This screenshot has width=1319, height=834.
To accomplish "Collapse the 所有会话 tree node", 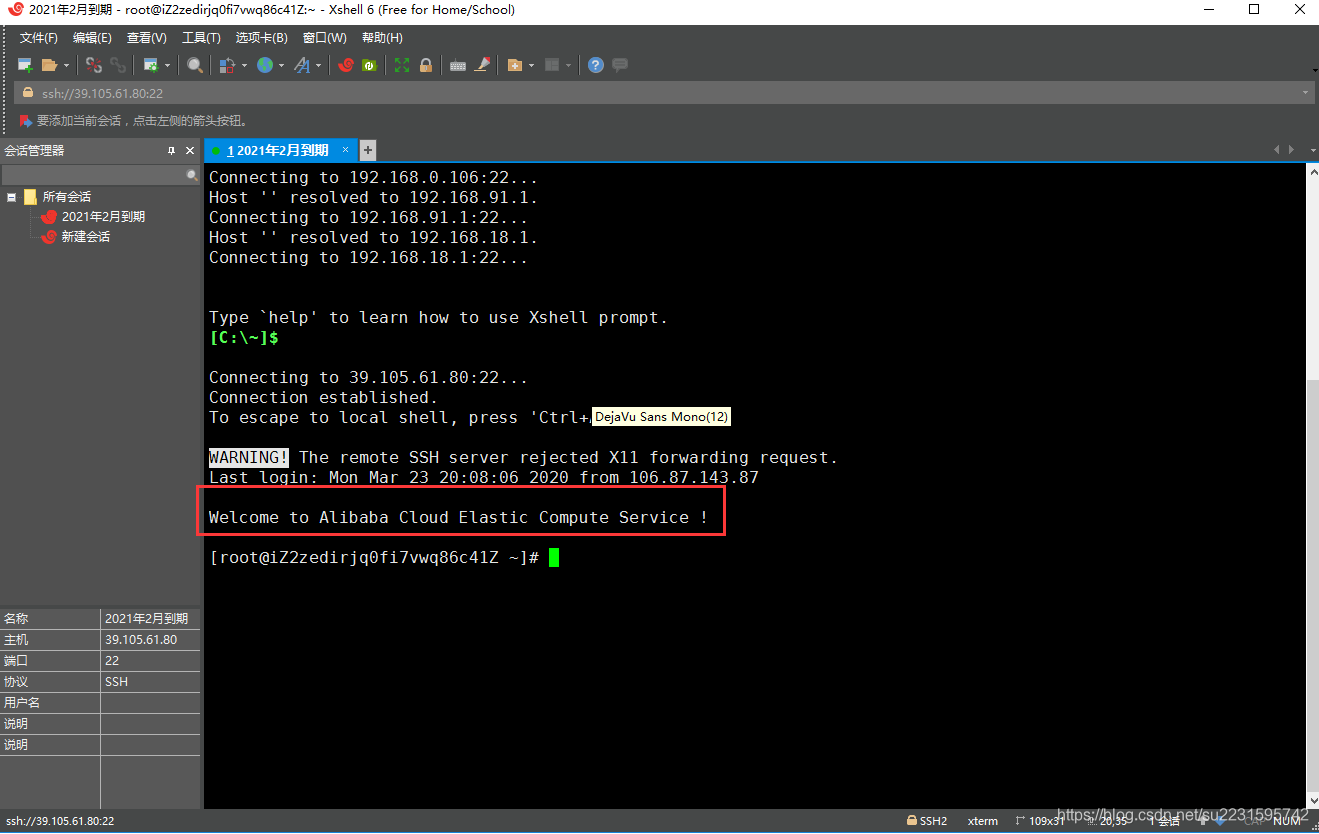I will [12, 197].
